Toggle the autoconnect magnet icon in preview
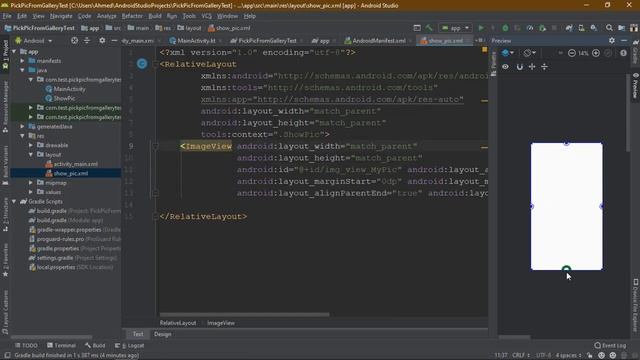640x360 pixels. click(x=520, y=67)
